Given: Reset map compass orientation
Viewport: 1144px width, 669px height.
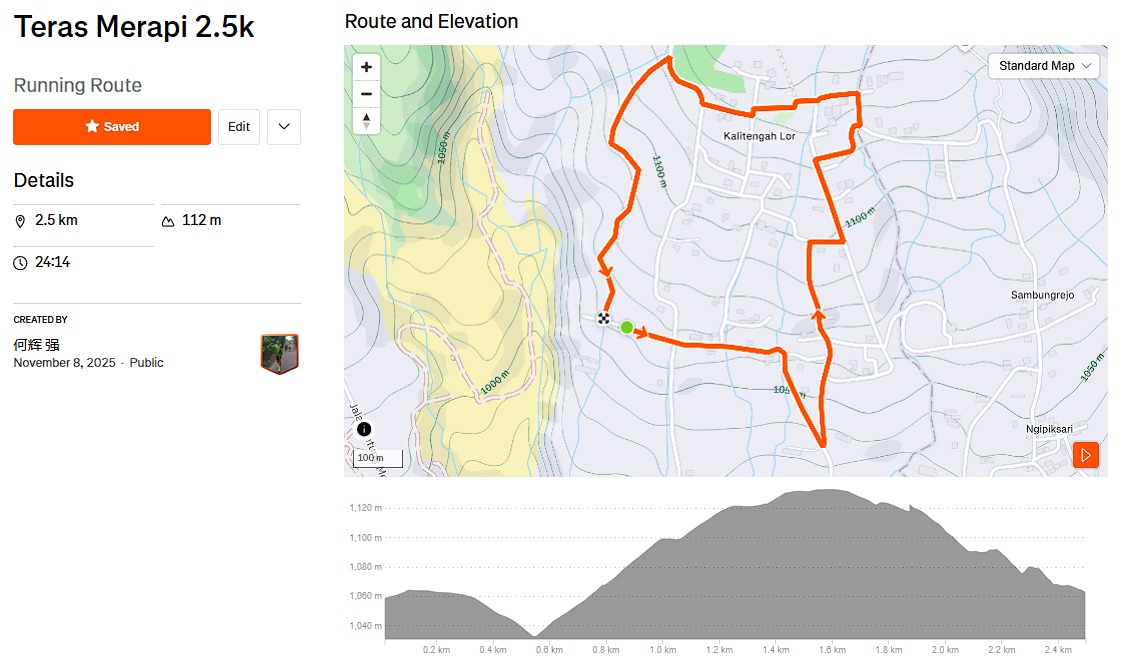Looking at the screenshot, I should point(367,121).
